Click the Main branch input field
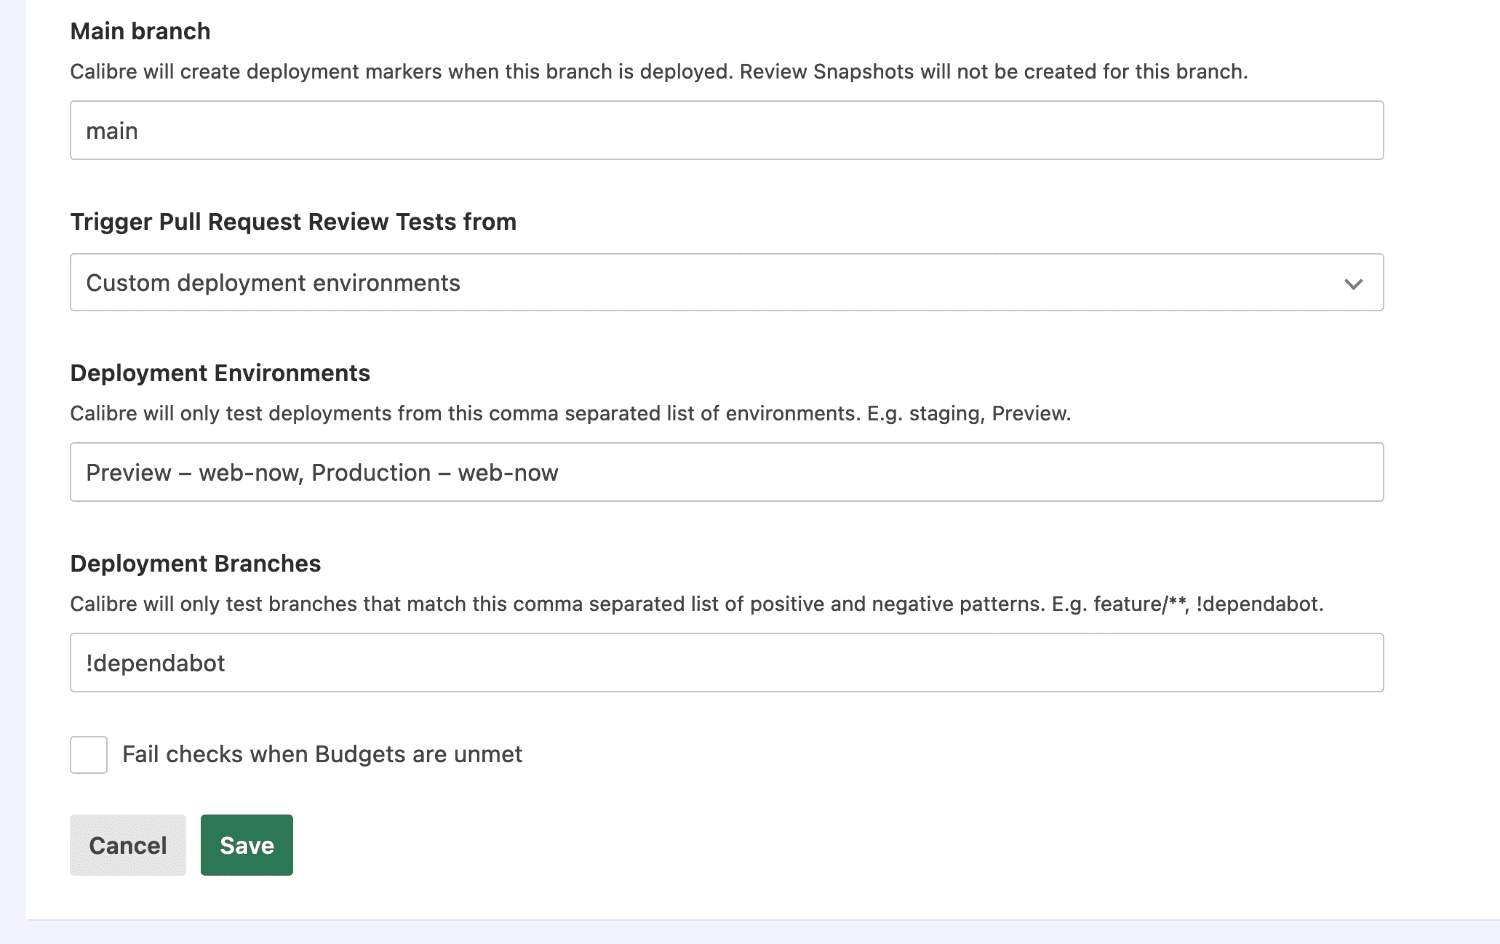 (x=726, y=130)
